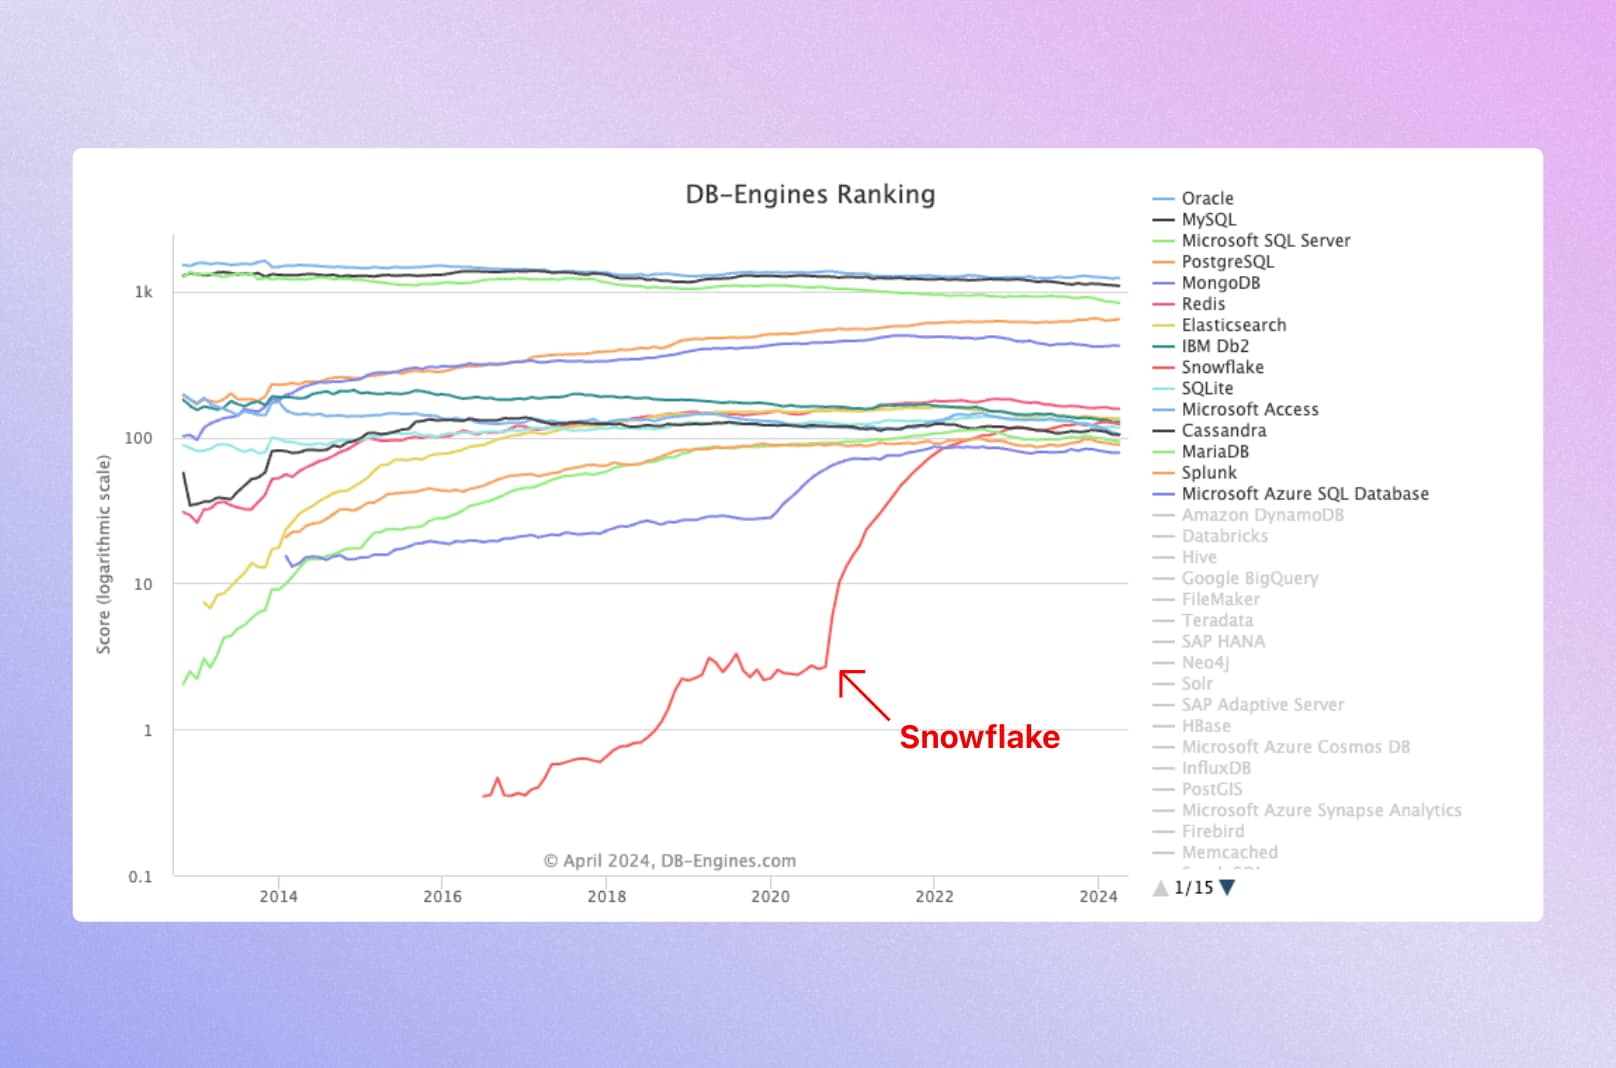Hide the Splunk series
Screen dimensions: 1616x1068
point(1194,472)
